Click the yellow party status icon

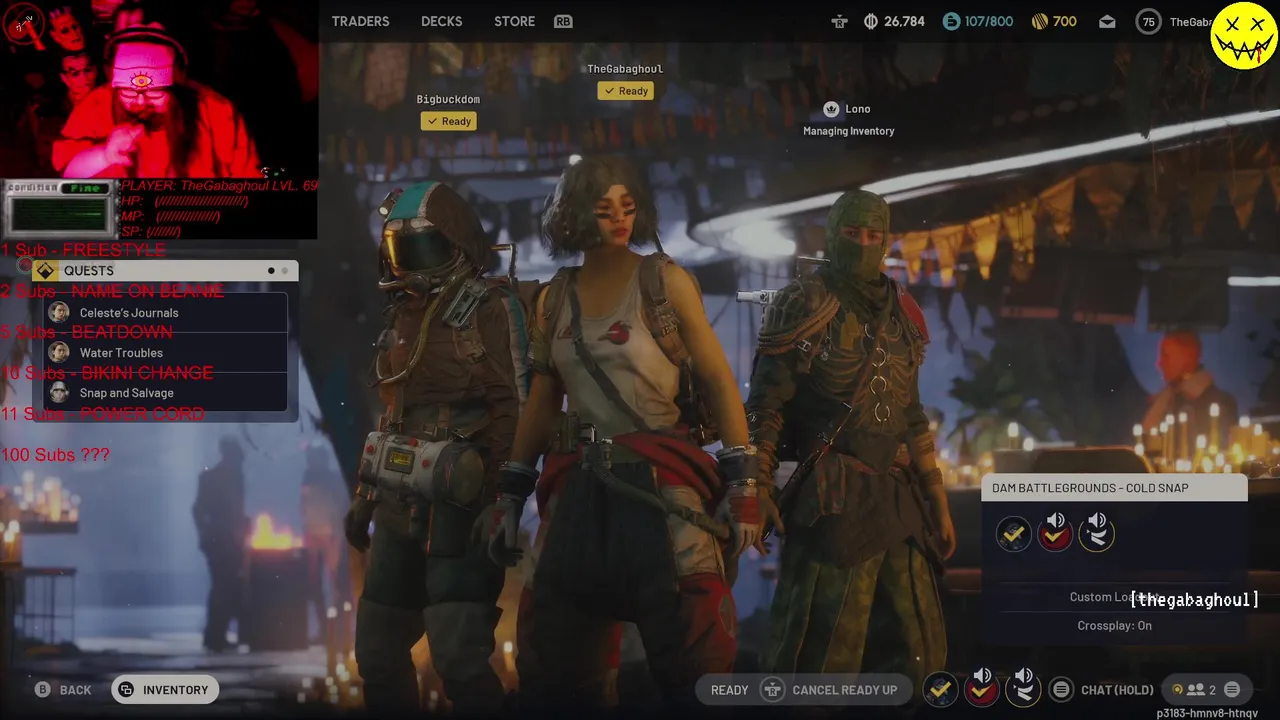(1177, 690)
